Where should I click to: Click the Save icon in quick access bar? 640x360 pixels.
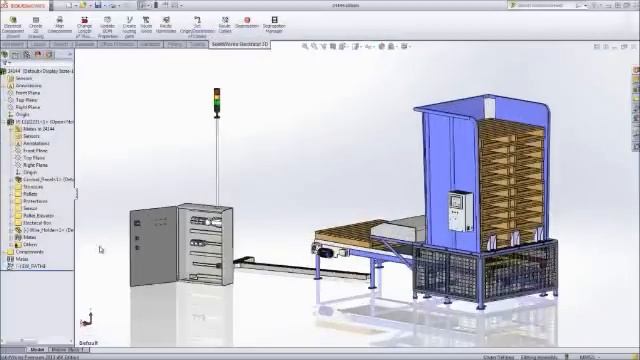[x=98, y=5]
